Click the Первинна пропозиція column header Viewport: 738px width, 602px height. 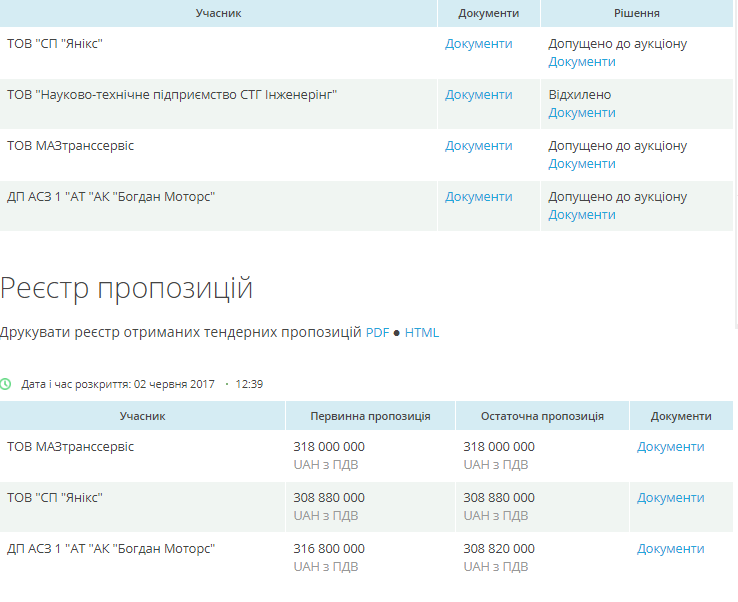[370, 416]
